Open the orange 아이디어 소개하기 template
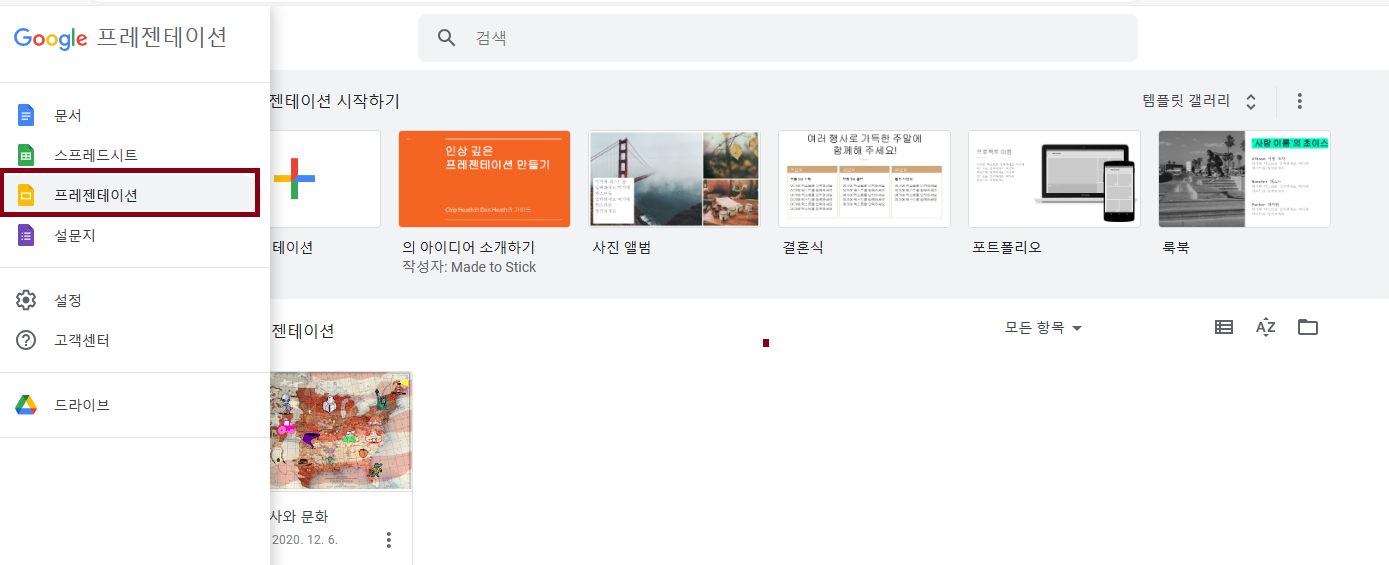The image size is (1389, 565). pos(484,179)
